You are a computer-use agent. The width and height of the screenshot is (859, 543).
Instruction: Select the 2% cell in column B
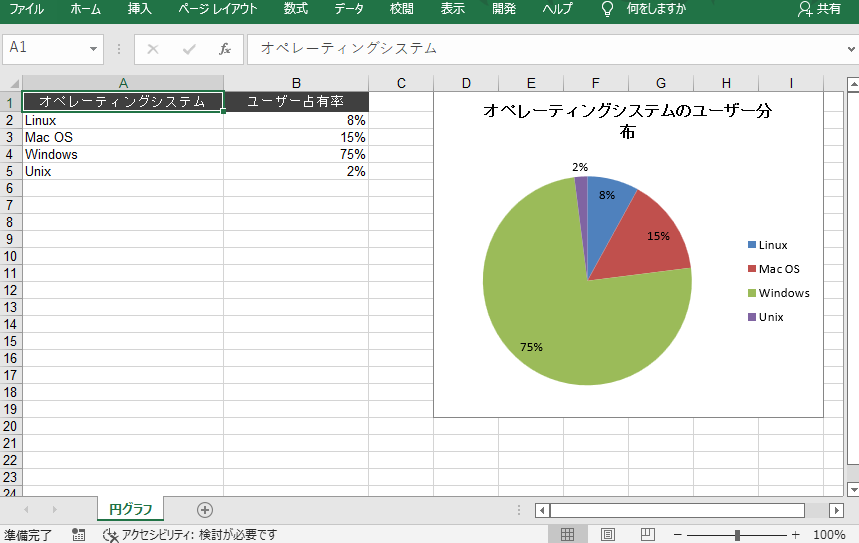coord(296,172)
